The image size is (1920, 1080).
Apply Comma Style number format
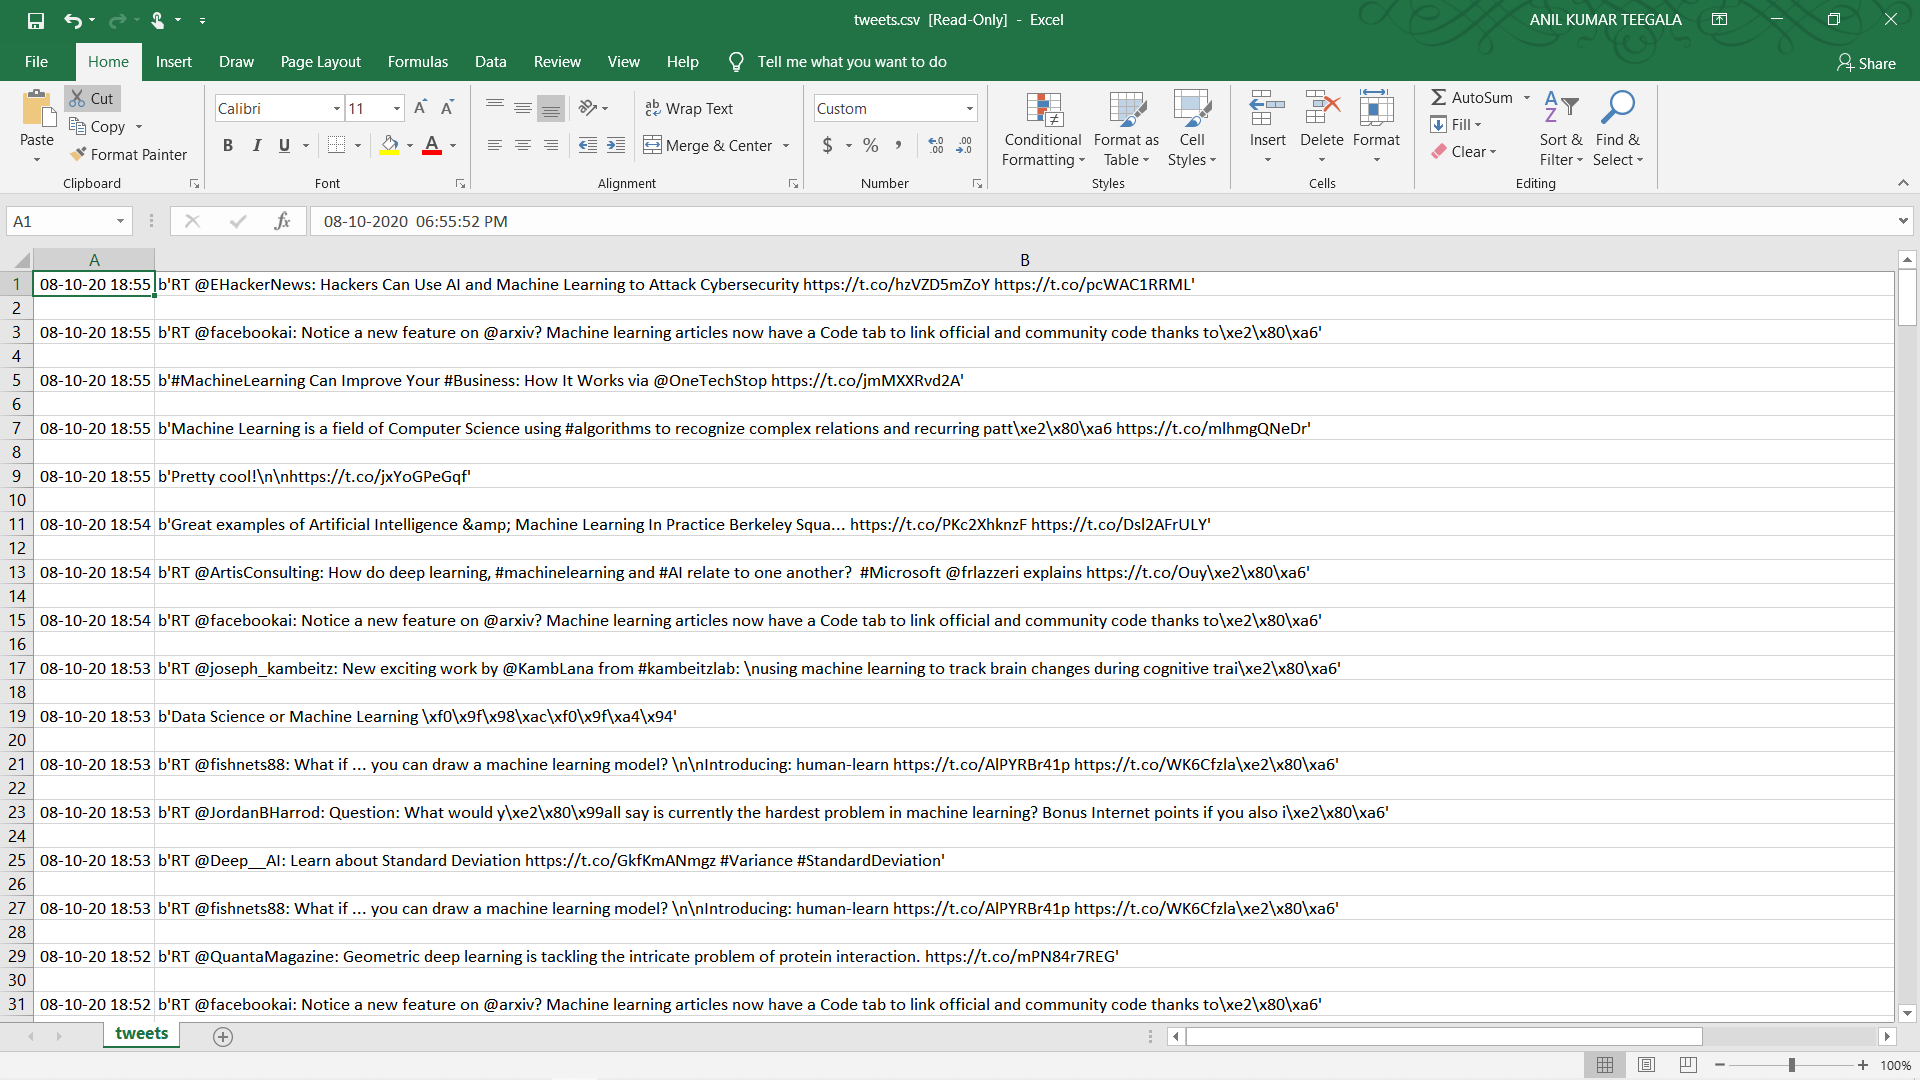tap(899, 145)
